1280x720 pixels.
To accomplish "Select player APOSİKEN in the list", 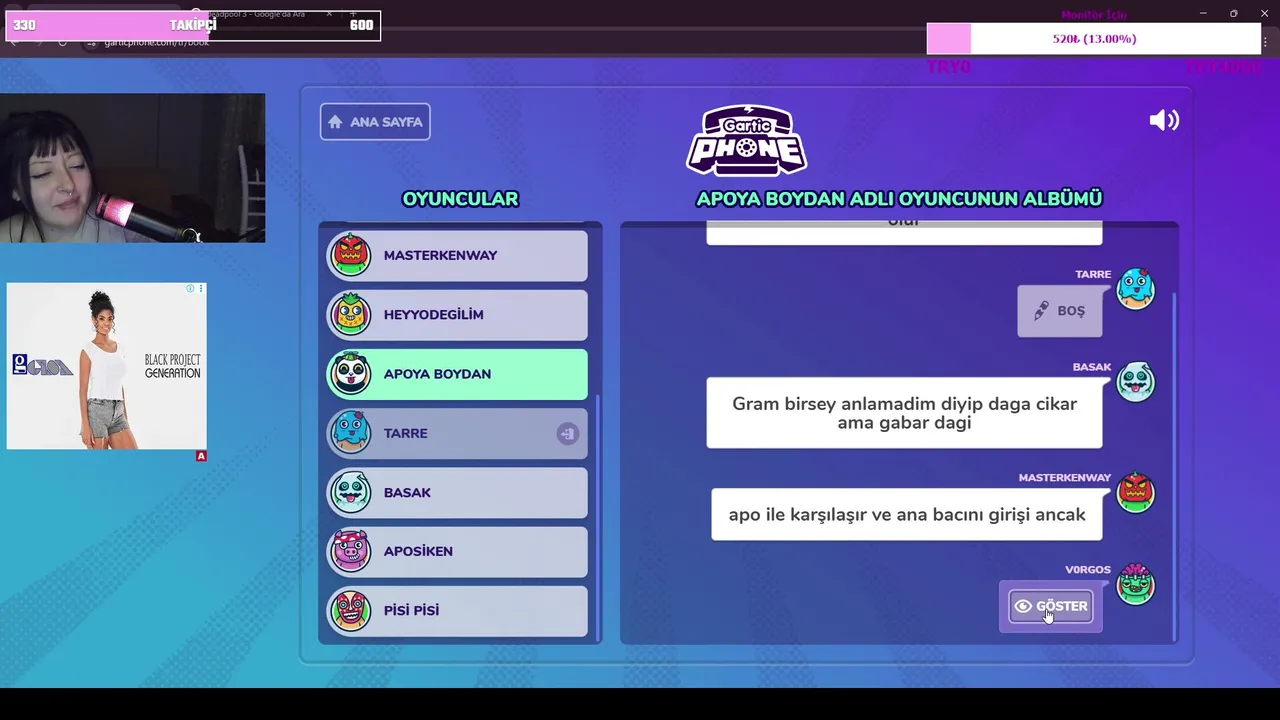I will pyautogui.click(x=458, y=551).
